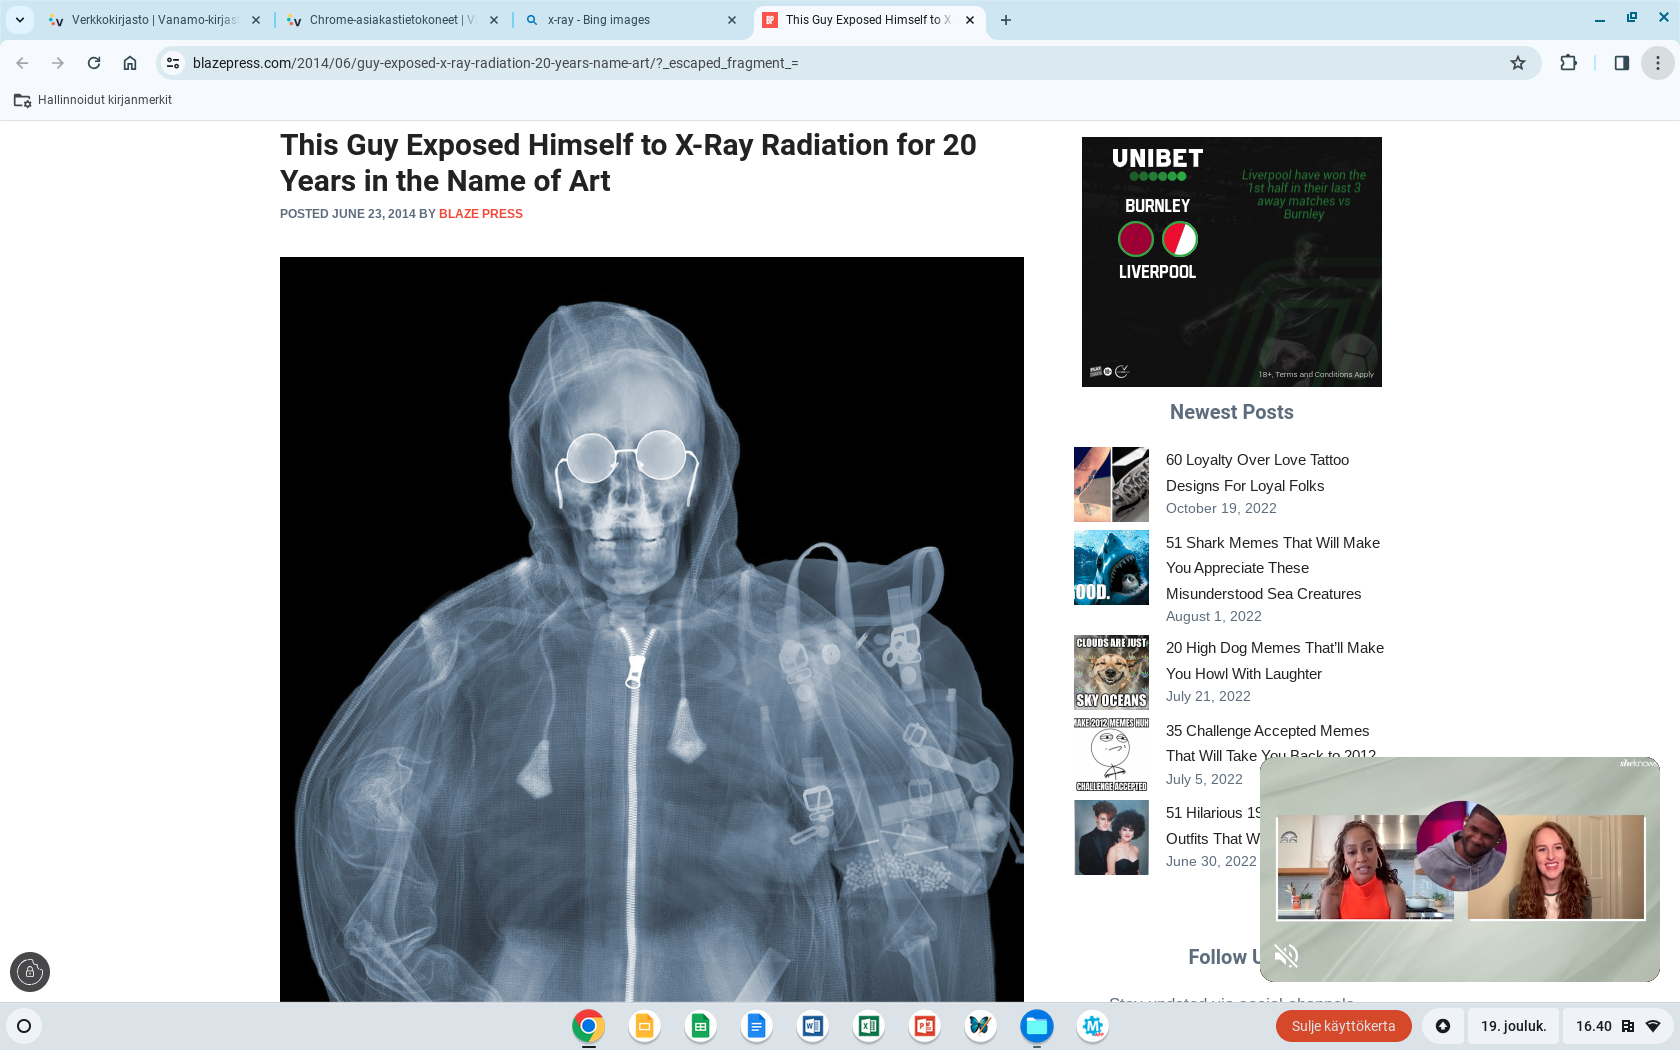Viewport: 1680px width, 1050px height.
Task: Click the Wi-Fi status icon
Action: pos(1653,1026)
